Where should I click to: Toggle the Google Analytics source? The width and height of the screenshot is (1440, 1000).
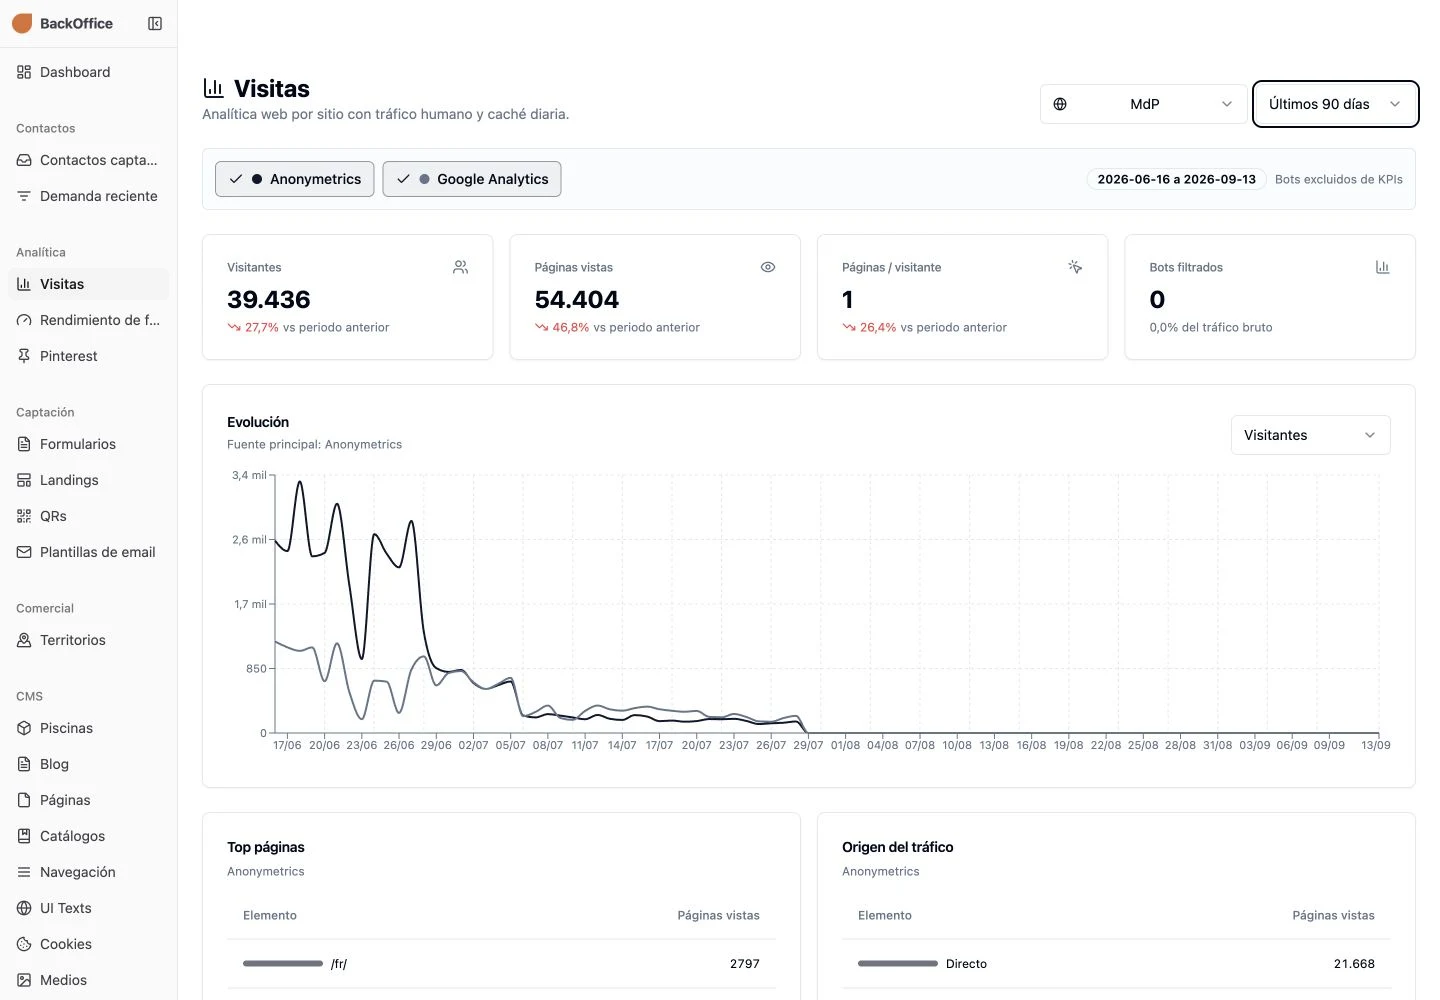tap(472, 179)
